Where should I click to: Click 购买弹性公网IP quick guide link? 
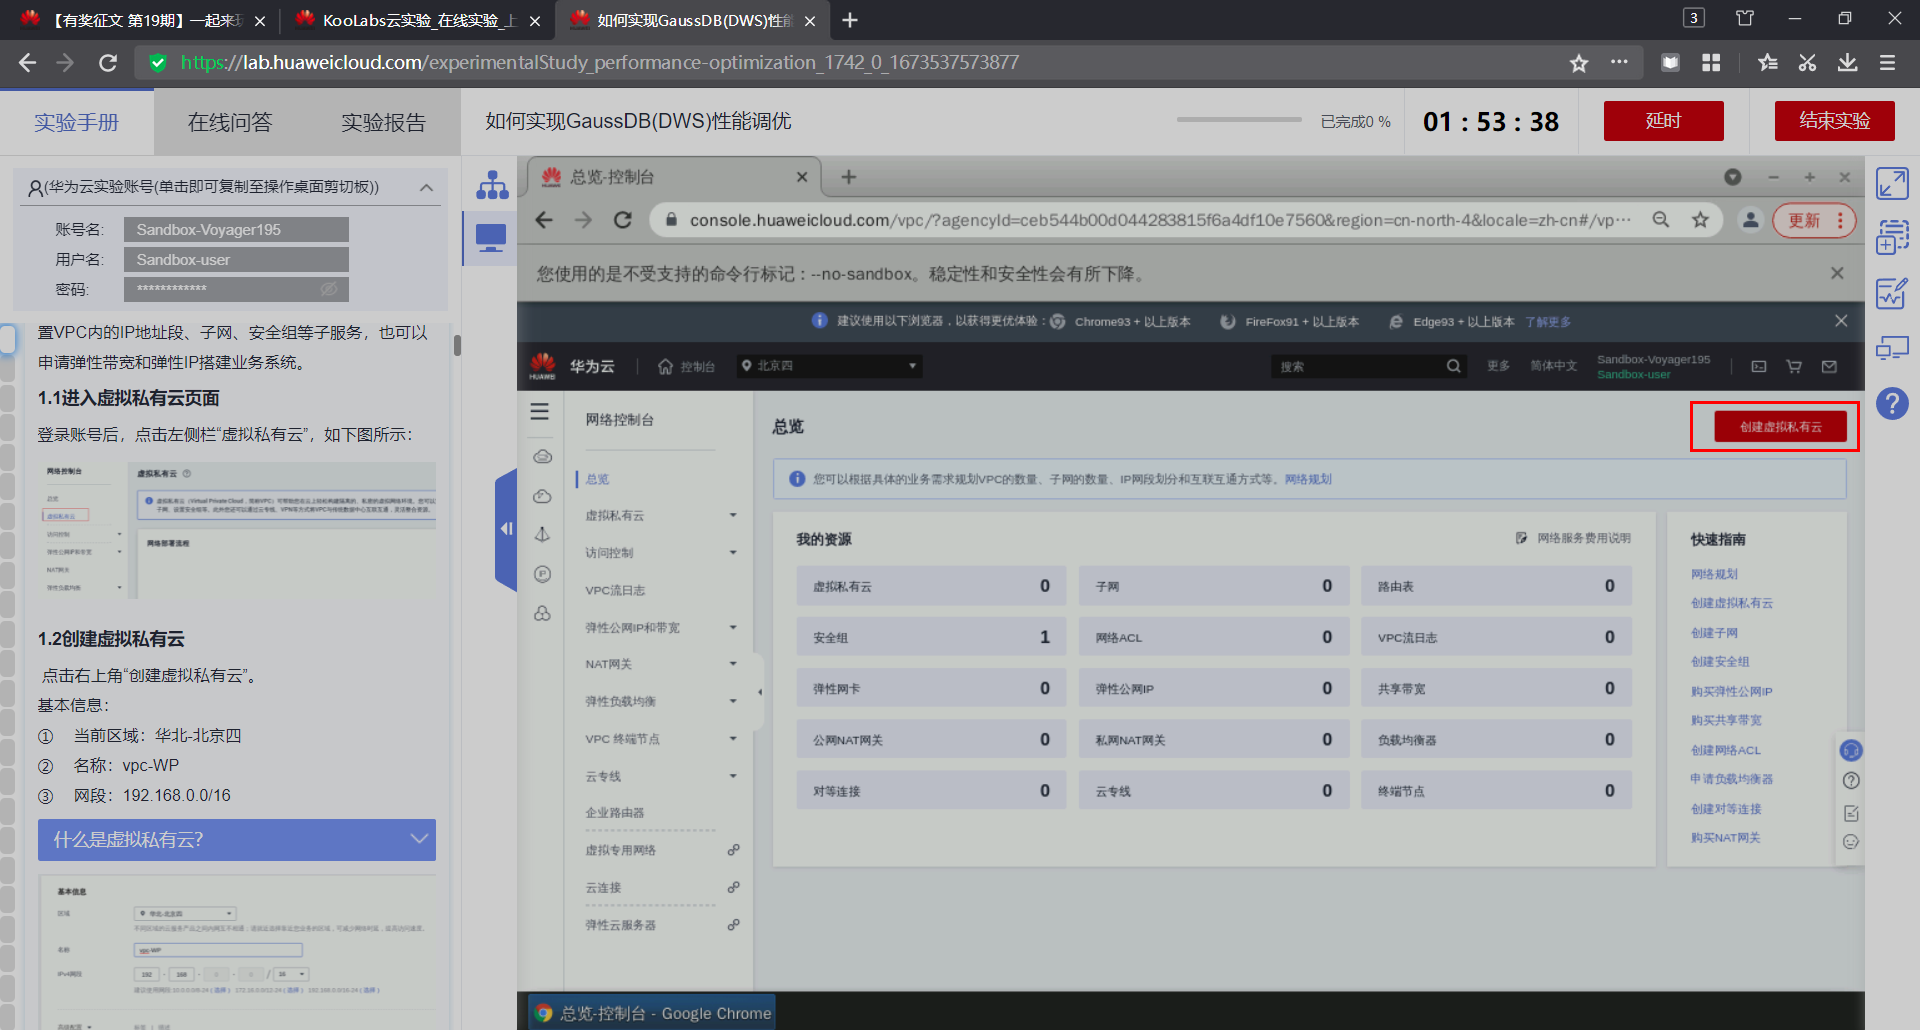(x=1731, y=691)
